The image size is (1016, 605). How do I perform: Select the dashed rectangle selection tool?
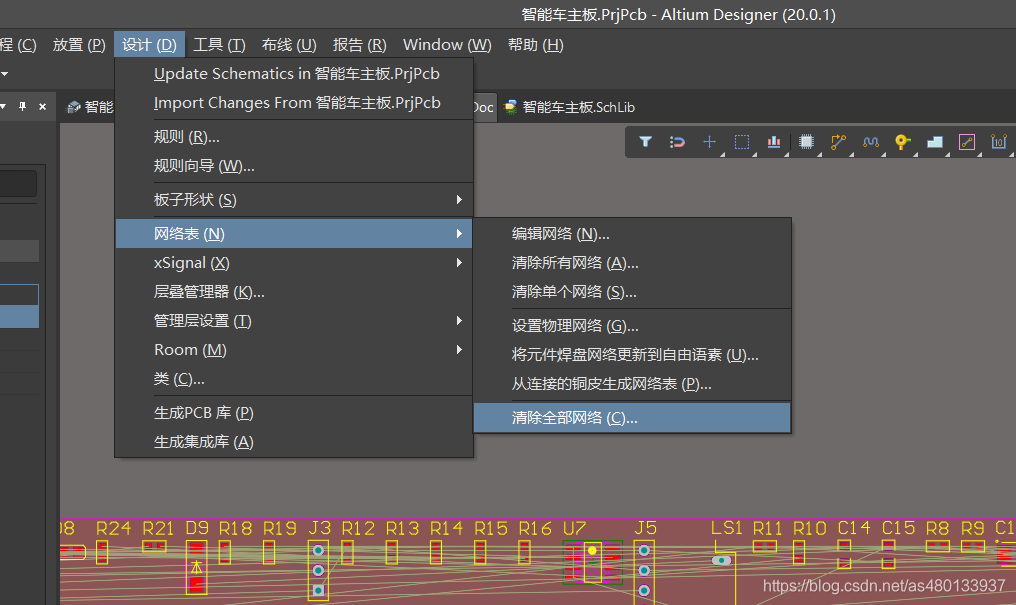(x=741, y=142)
